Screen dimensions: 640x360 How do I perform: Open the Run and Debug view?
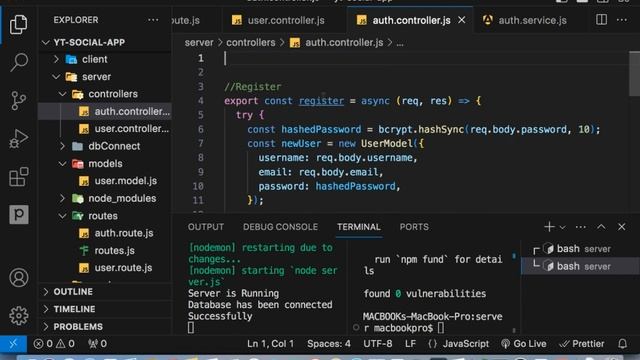[18, 139]
